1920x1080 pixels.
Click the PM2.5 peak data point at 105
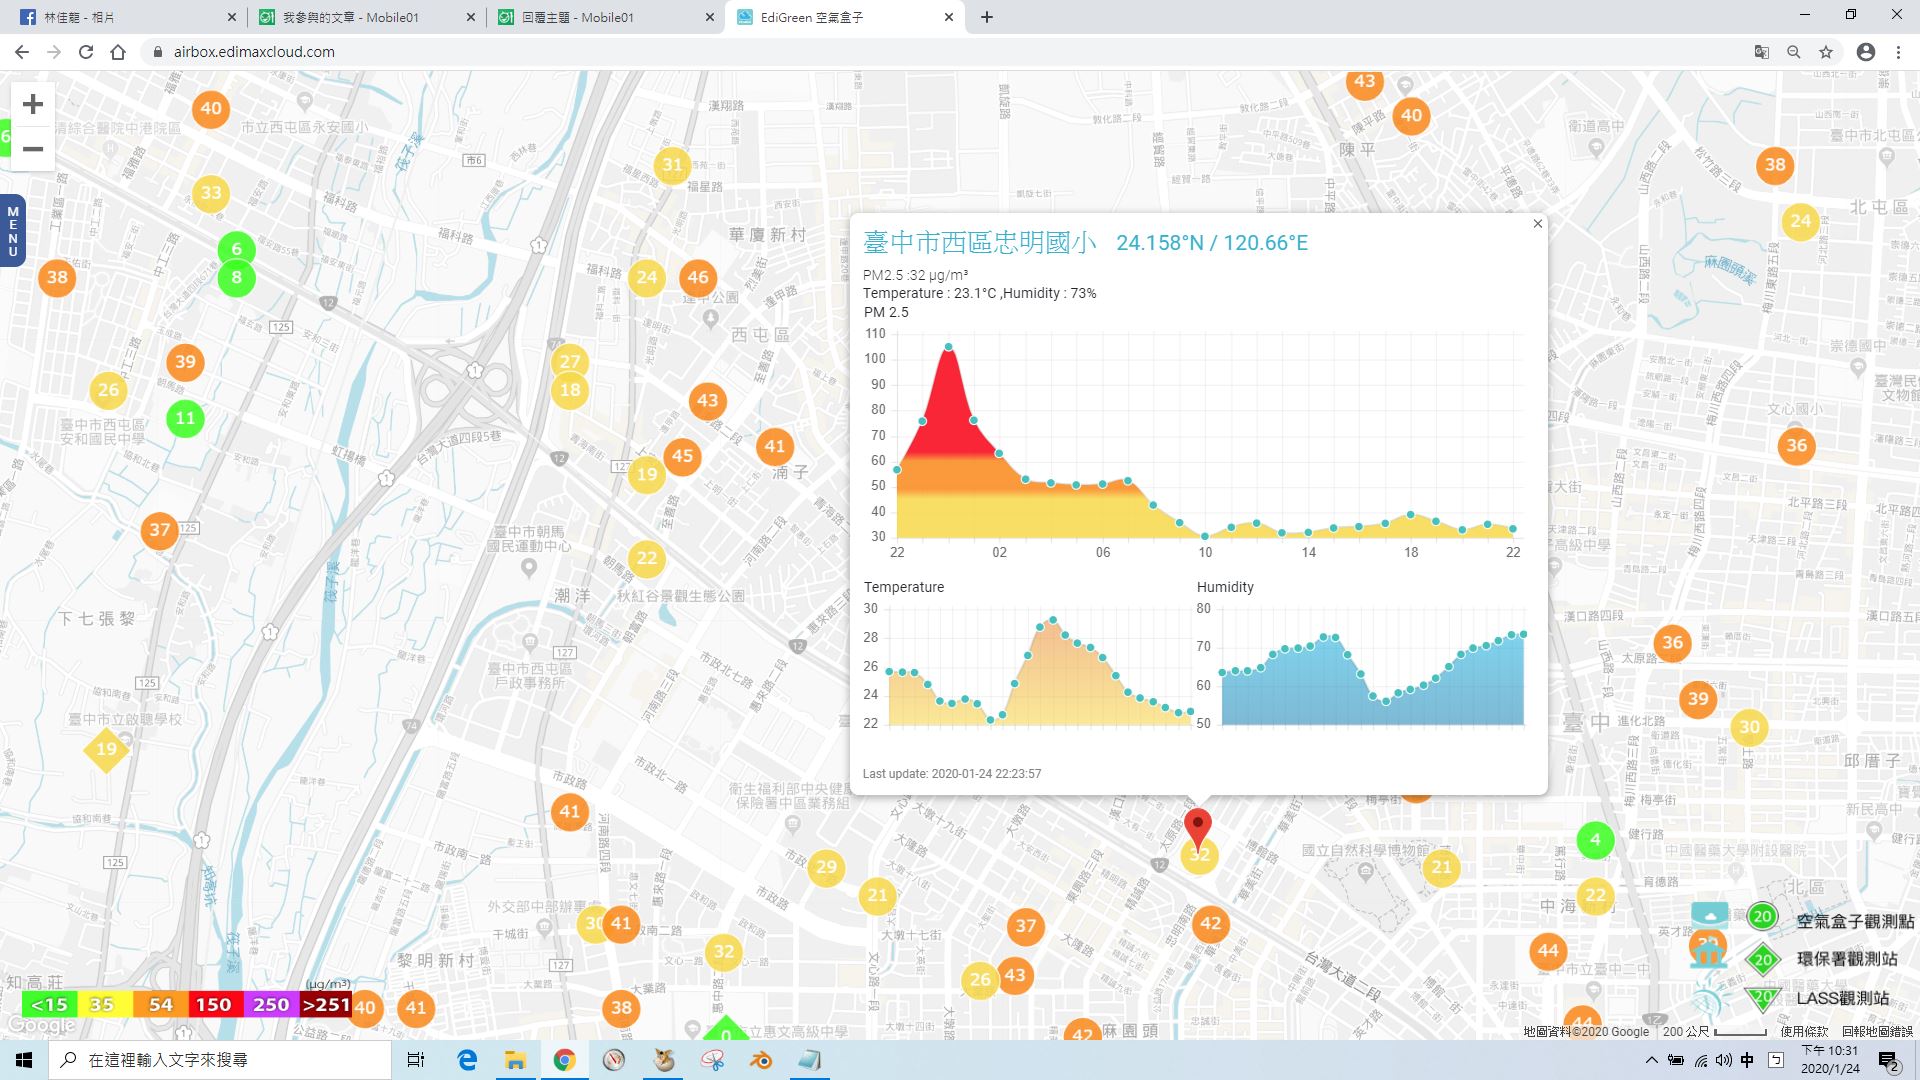pos(948,347)
